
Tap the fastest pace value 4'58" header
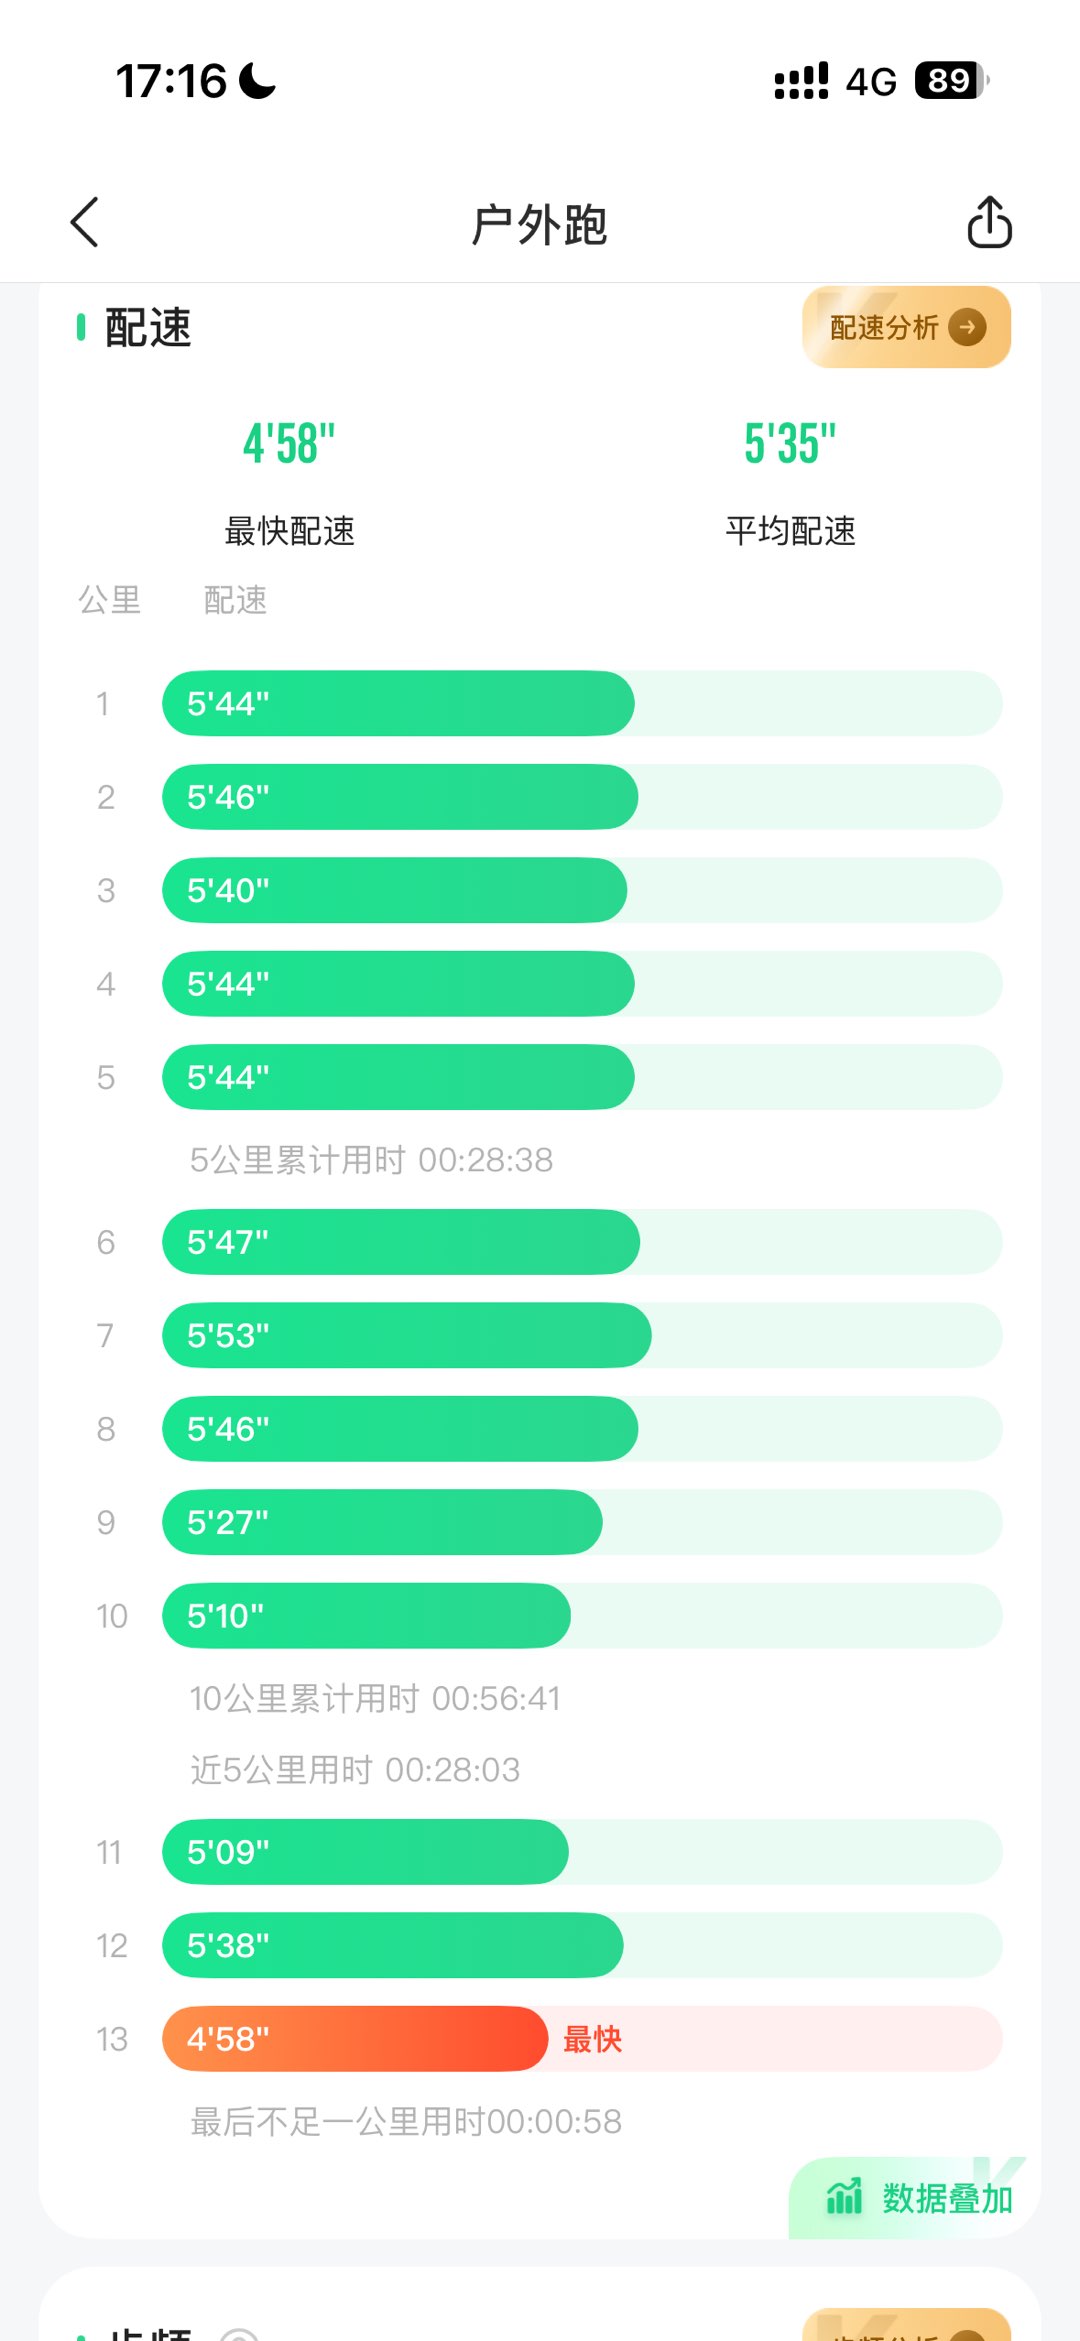point(289,444)
